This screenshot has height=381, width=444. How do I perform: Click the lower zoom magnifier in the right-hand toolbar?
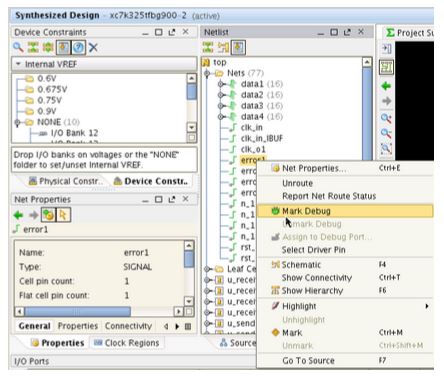[386, 133]
